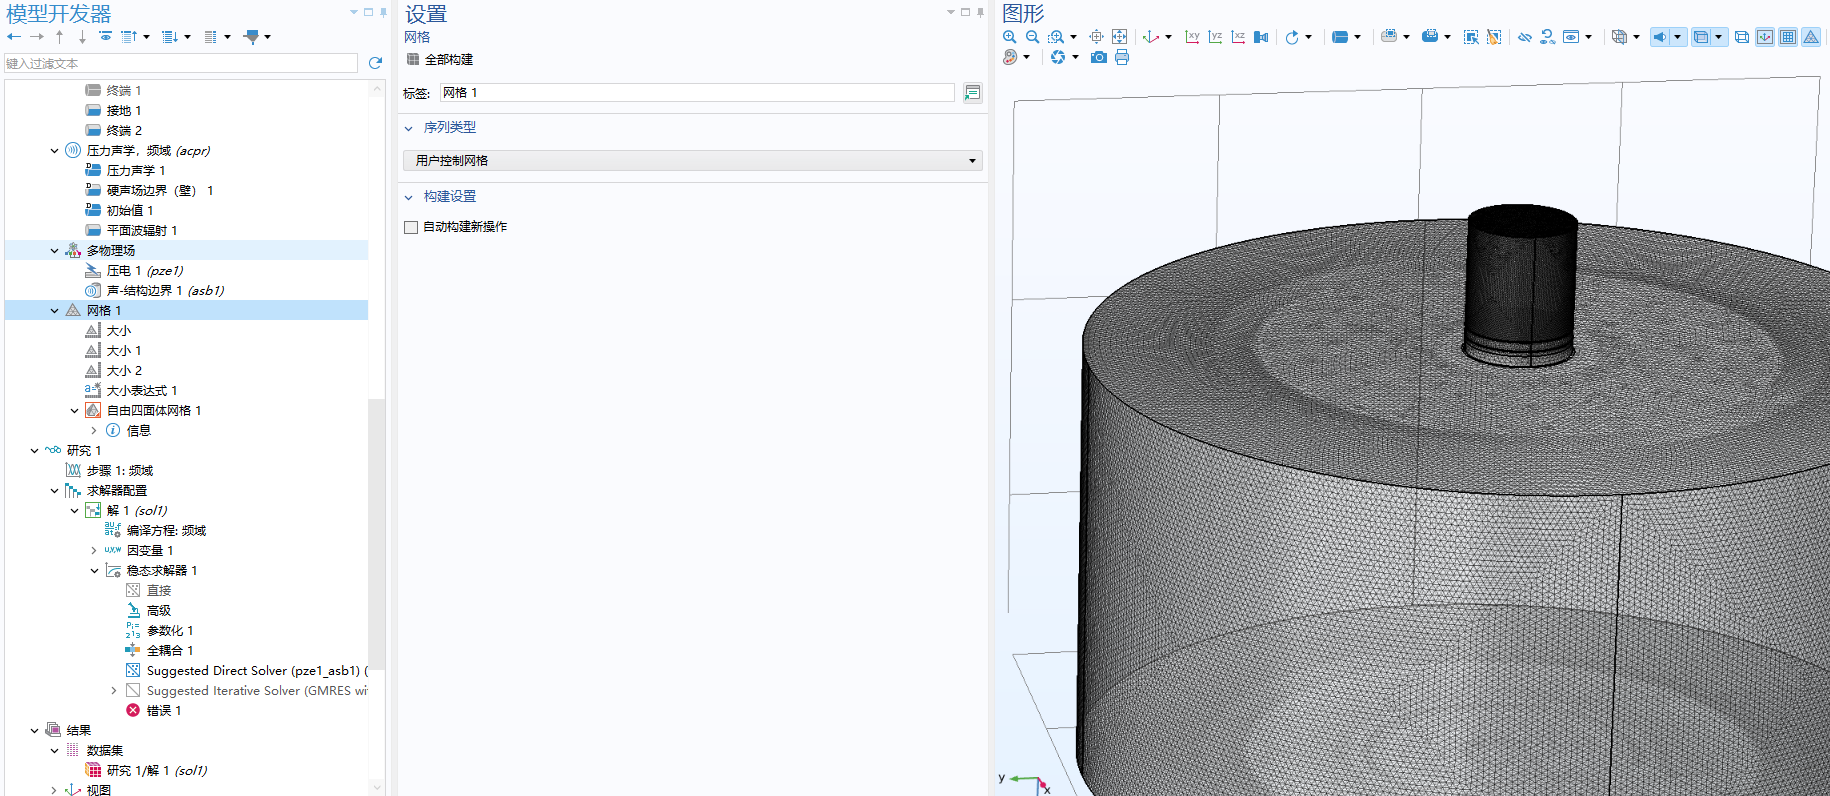Click the filter text input field
Image resolution: width=1830 pixels, height=796 pixels.
[x=180, y=63]
